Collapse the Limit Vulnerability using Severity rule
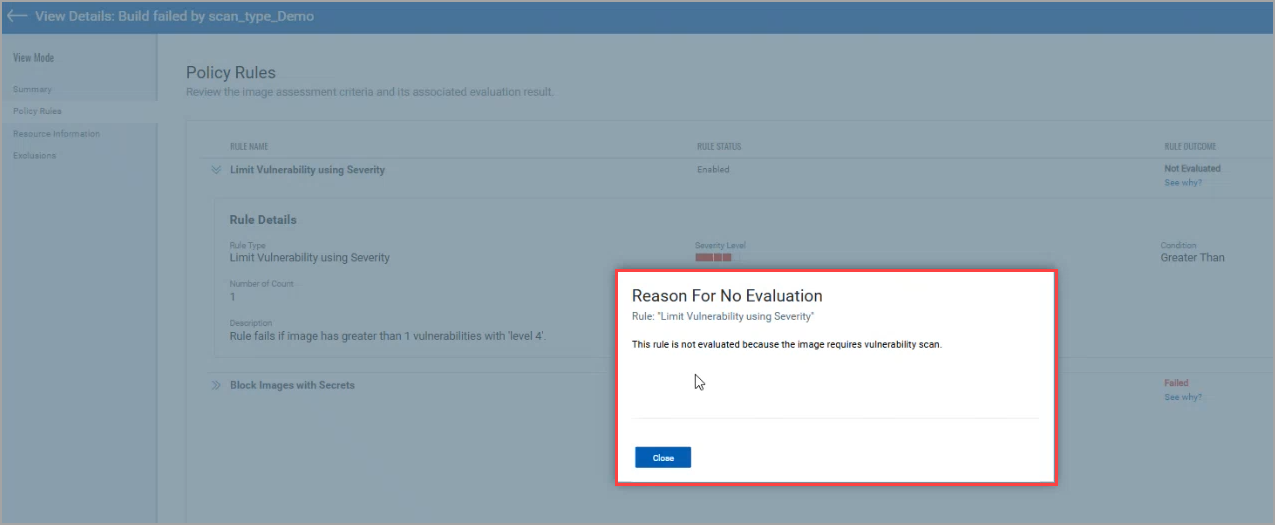 coord(215,170)
